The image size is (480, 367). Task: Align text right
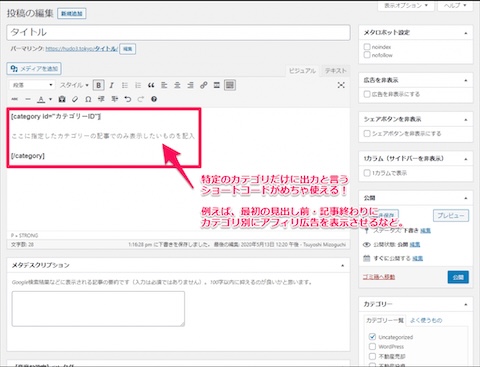coord(190,85)
